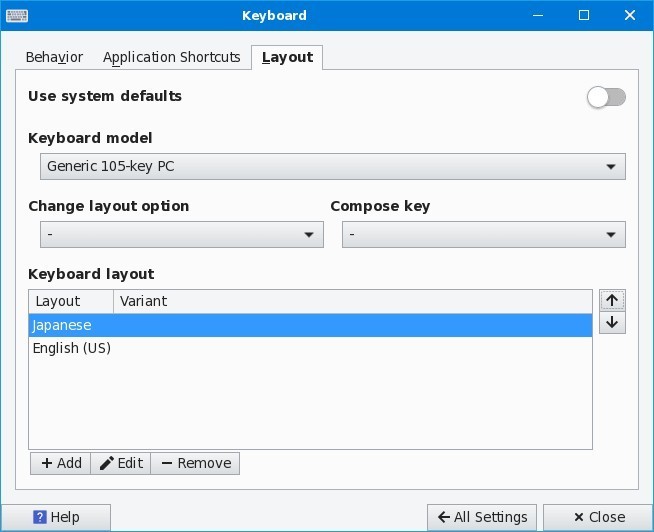Click the Variant column header
Viewport: 654px width, 532px height.
[350, 301]
